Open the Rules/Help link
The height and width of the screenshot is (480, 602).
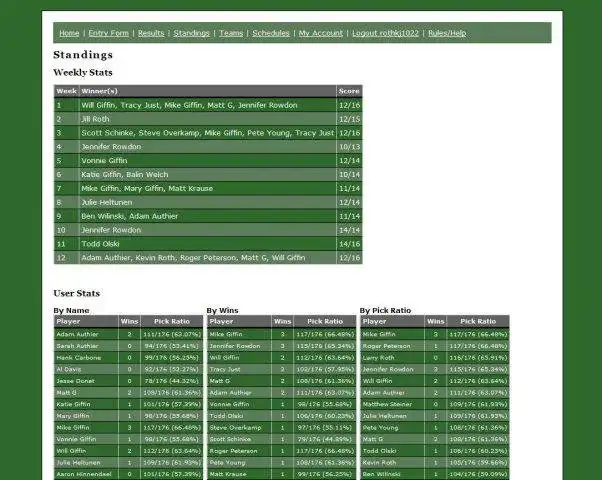[x=447, y=33]
